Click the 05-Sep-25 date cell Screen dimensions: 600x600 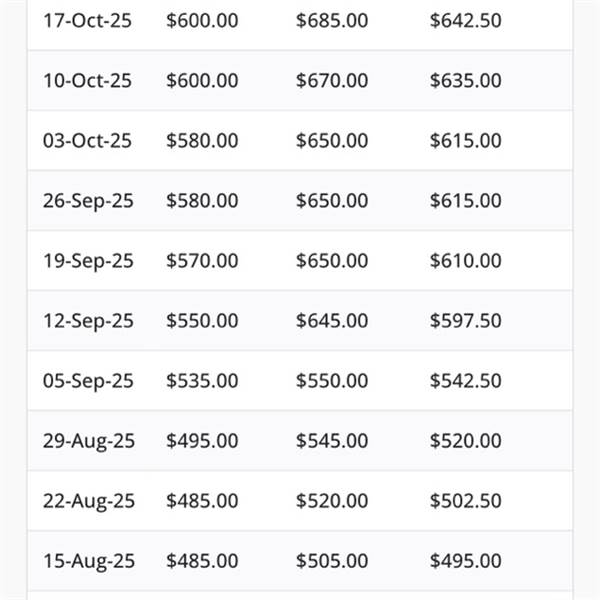(x=87, y=380)
